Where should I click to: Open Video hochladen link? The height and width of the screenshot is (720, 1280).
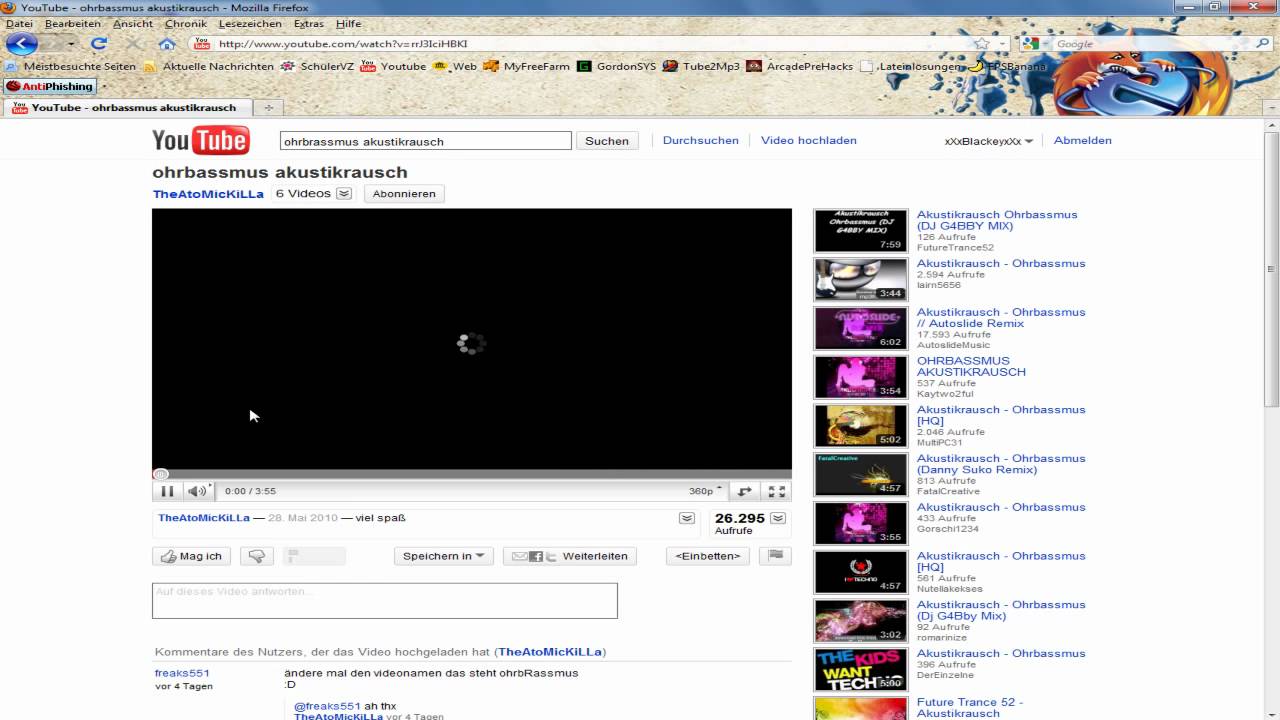pyautogui.click(x=808, y=140)
